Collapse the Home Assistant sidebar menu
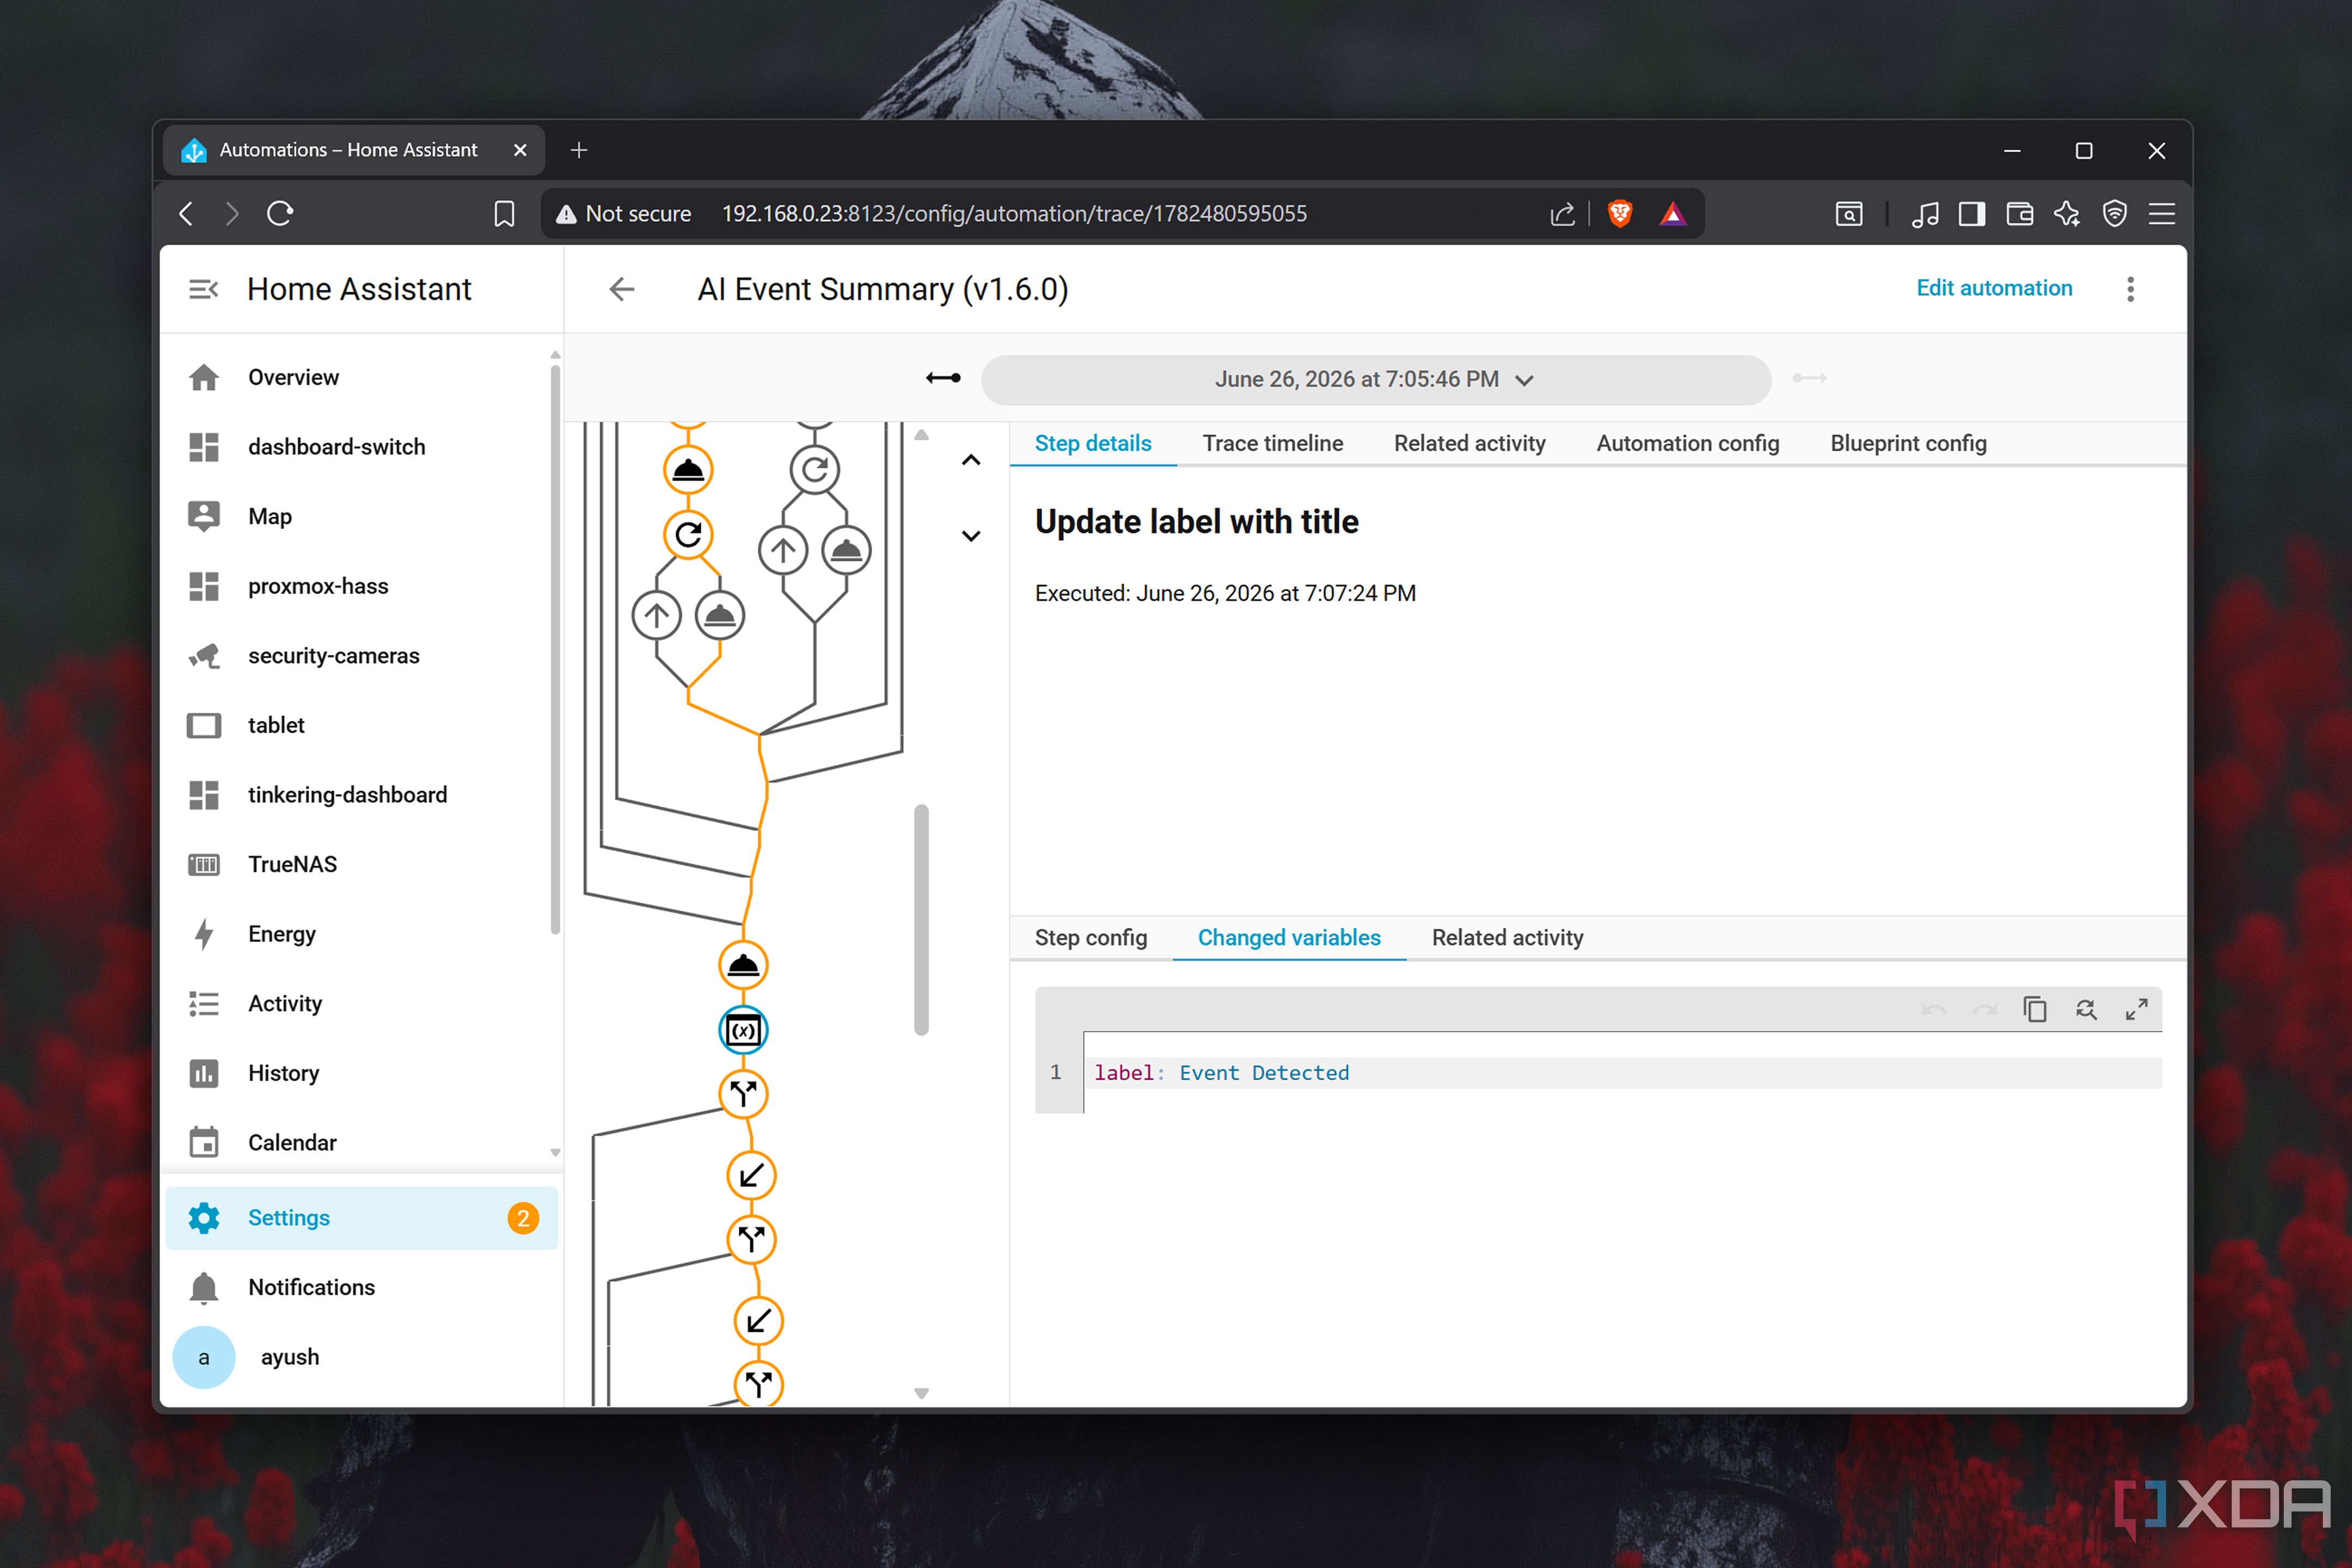 click(x=203, y=289)
